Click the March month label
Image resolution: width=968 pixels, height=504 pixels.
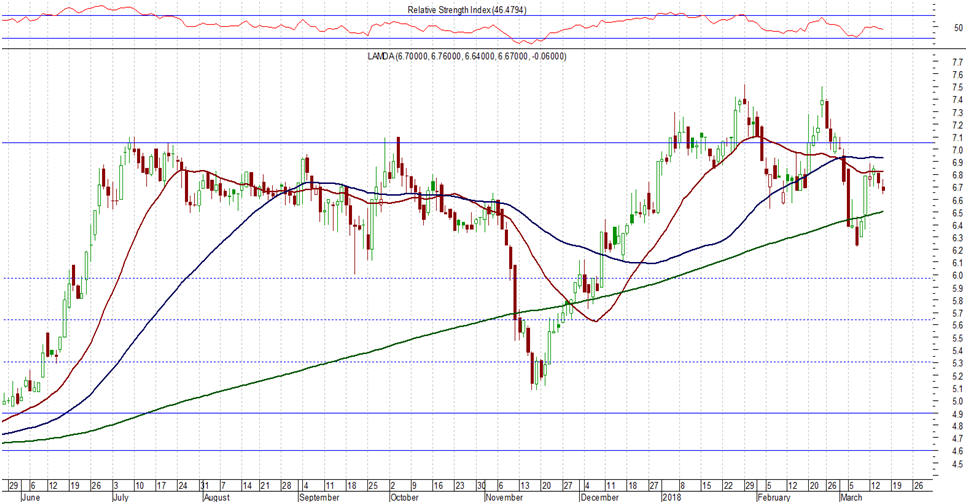tap(851, 497)
